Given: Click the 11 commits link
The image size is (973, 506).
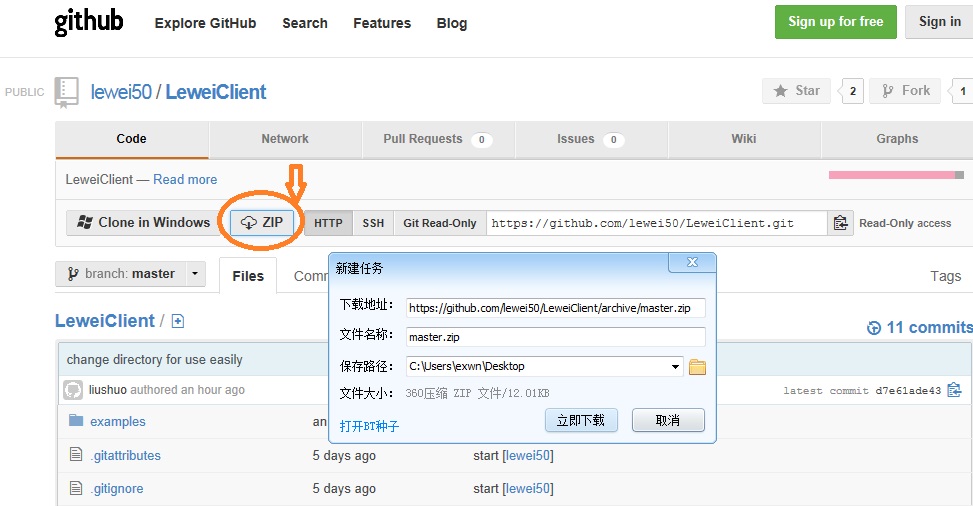Looking at the screenshot, I should point(929,327).
